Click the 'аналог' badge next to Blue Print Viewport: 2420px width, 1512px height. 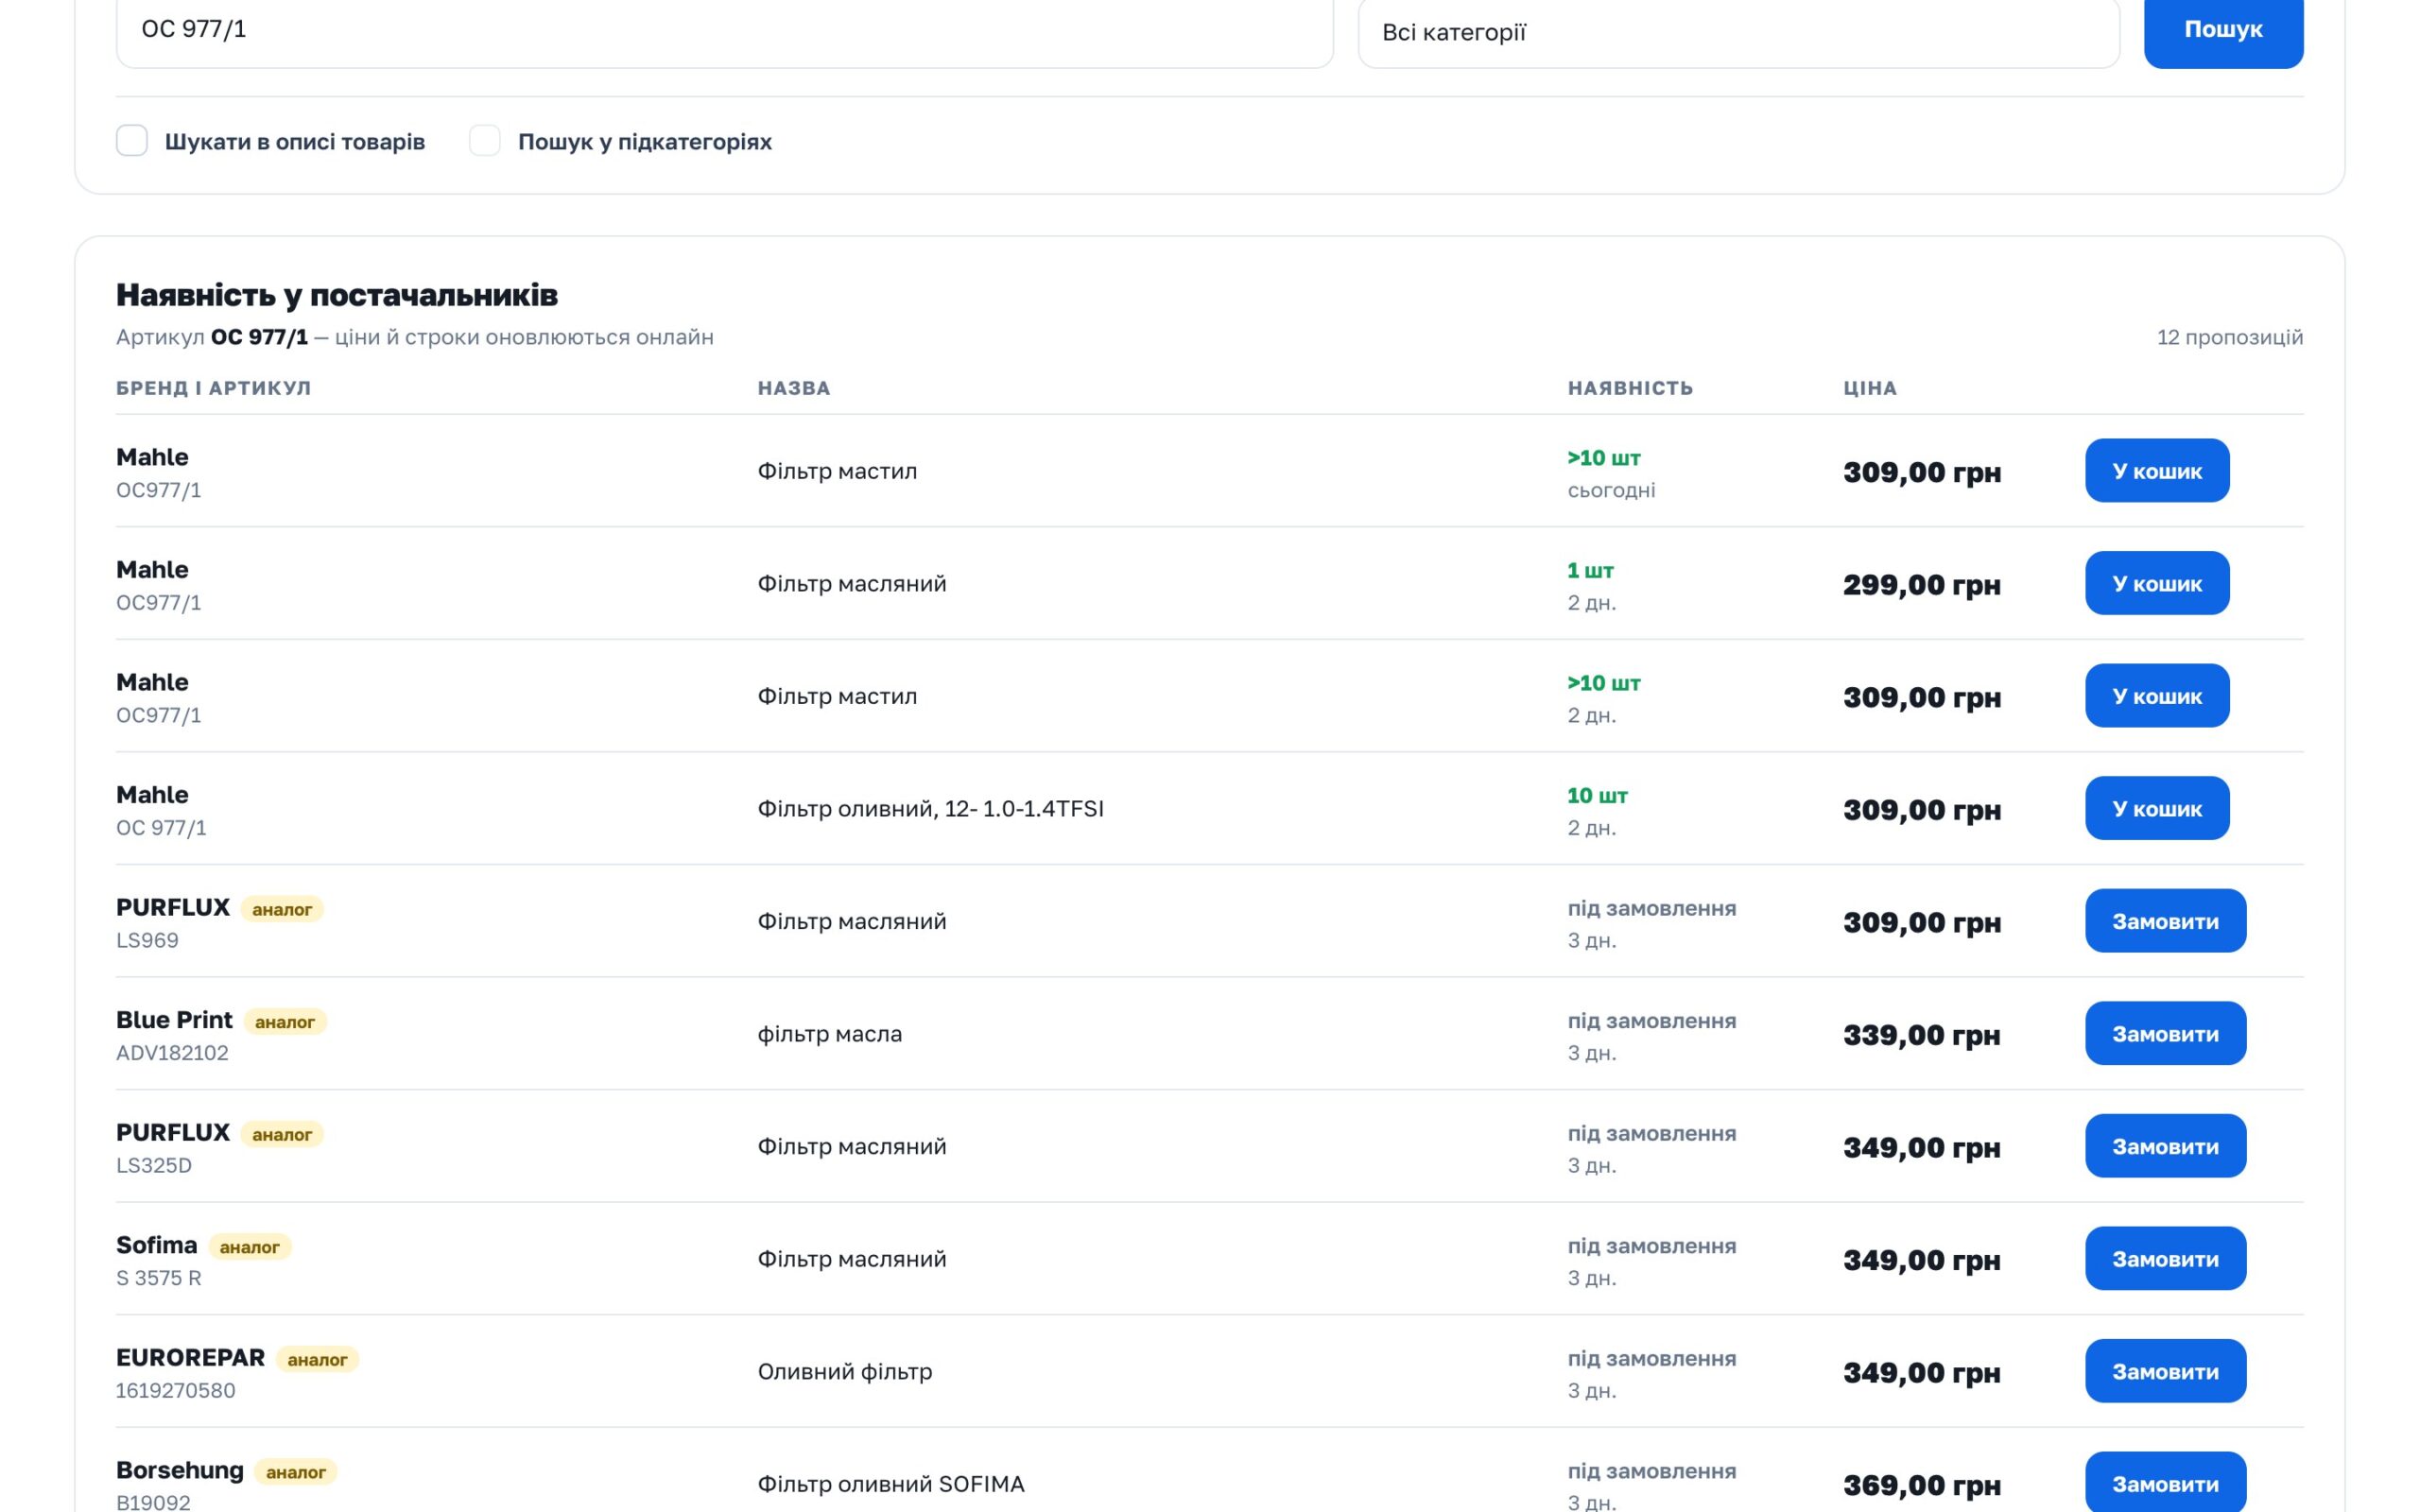point(285,1022)
